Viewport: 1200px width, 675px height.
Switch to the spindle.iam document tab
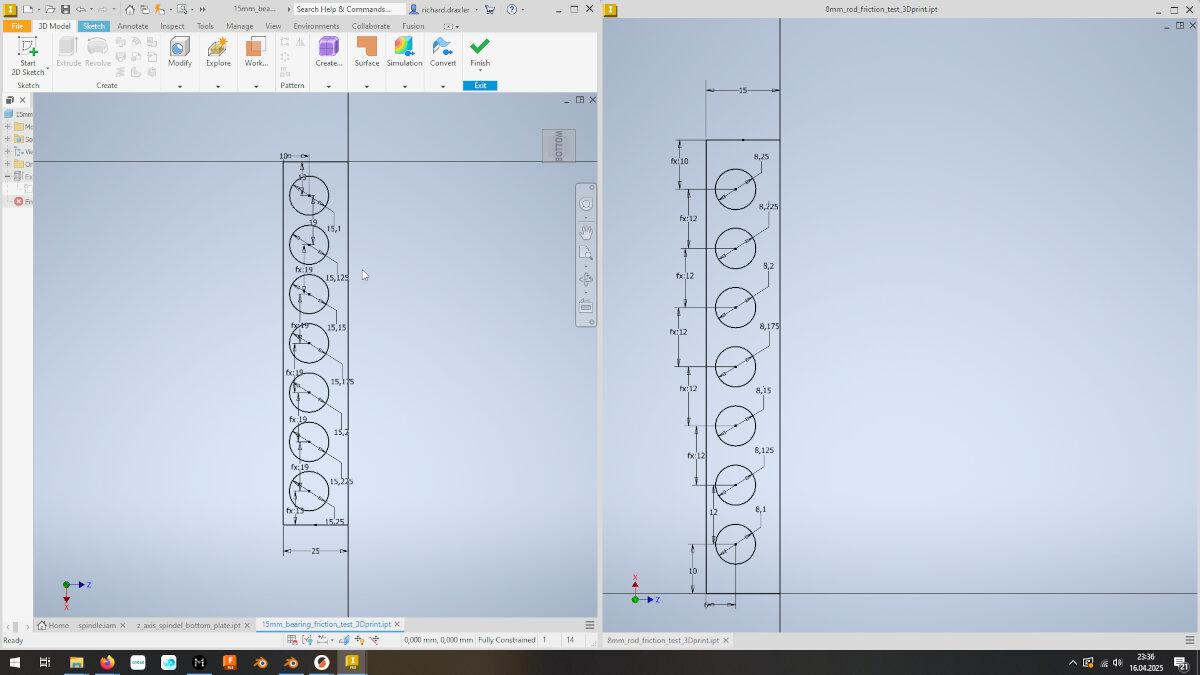tap(97, 625)
